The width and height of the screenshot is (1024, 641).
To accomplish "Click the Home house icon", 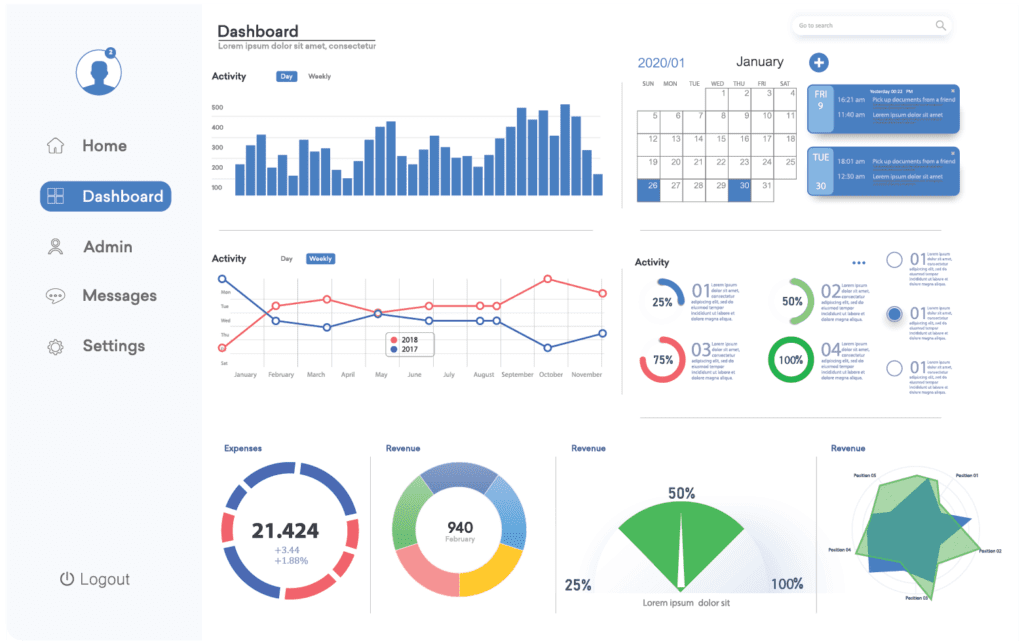I will (x=56, y=146).
